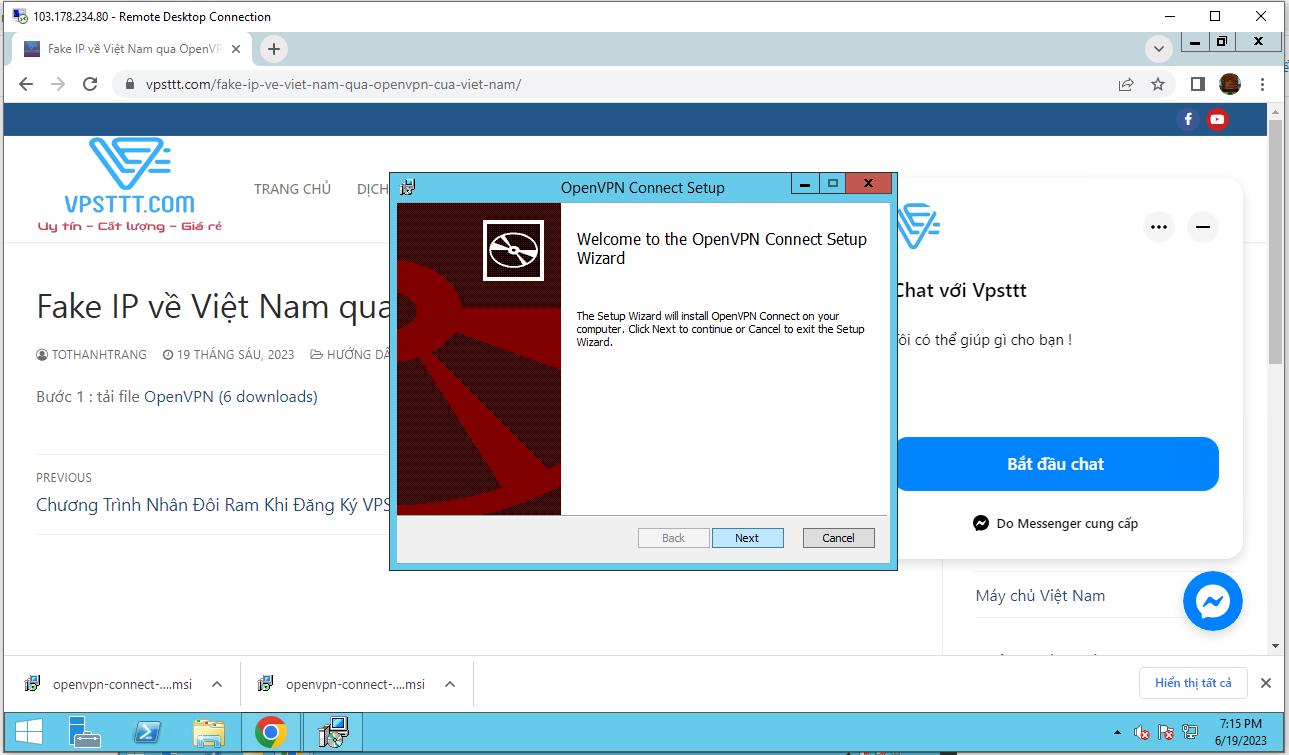Open the Windows Start menu
This screenshot has width=1289, height=755.
coord(29,733)
